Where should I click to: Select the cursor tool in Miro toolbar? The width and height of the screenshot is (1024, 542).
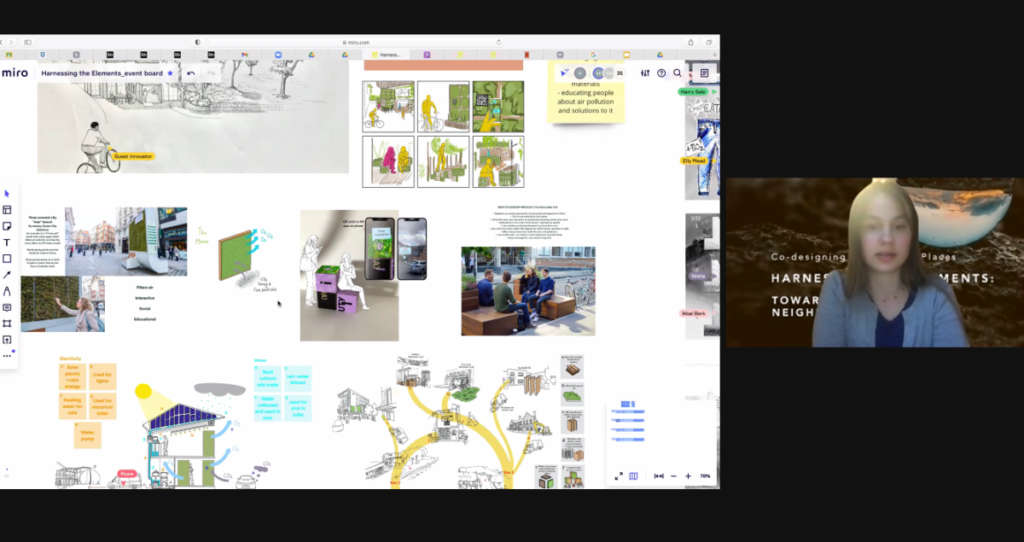point(7,194)
